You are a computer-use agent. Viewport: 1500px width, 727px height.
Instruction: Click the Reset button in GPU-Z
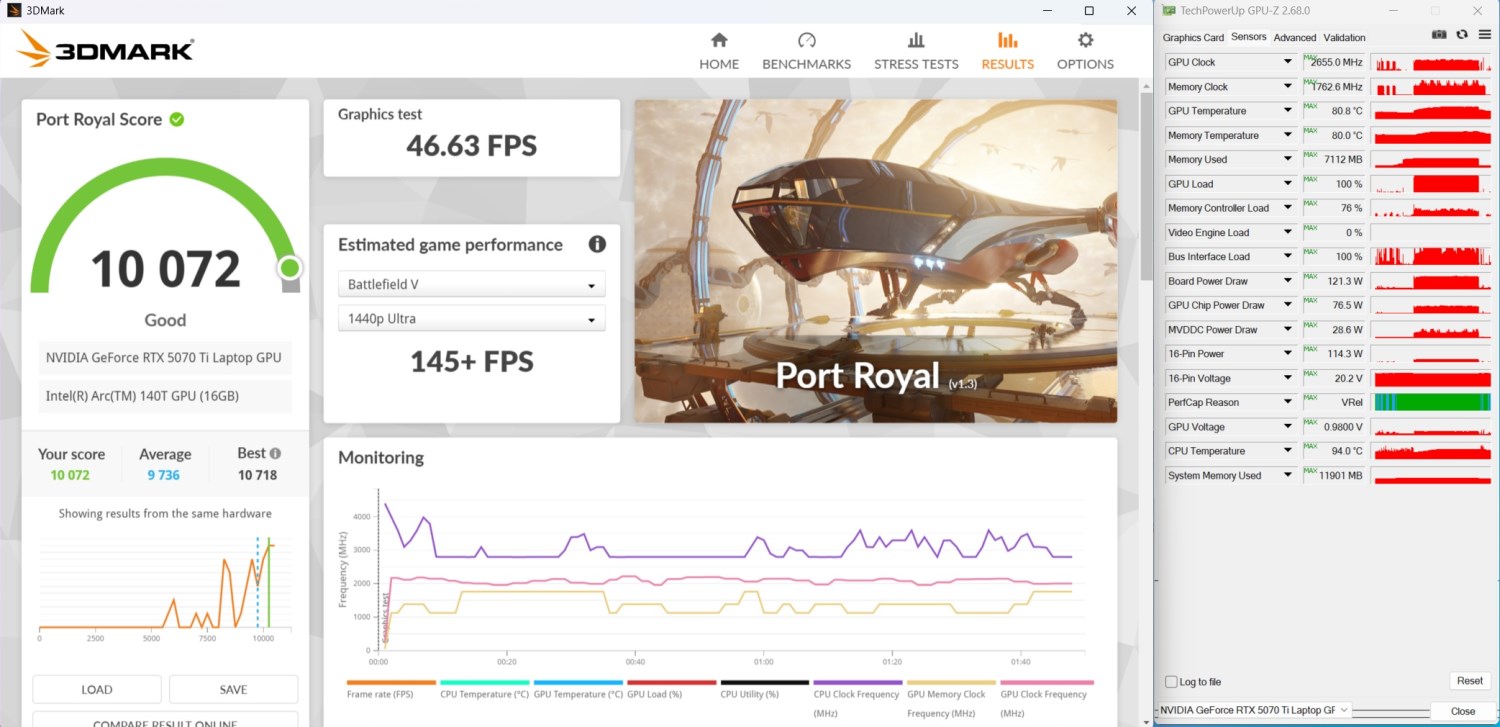pyautogui.click(x=1469, y=681)
